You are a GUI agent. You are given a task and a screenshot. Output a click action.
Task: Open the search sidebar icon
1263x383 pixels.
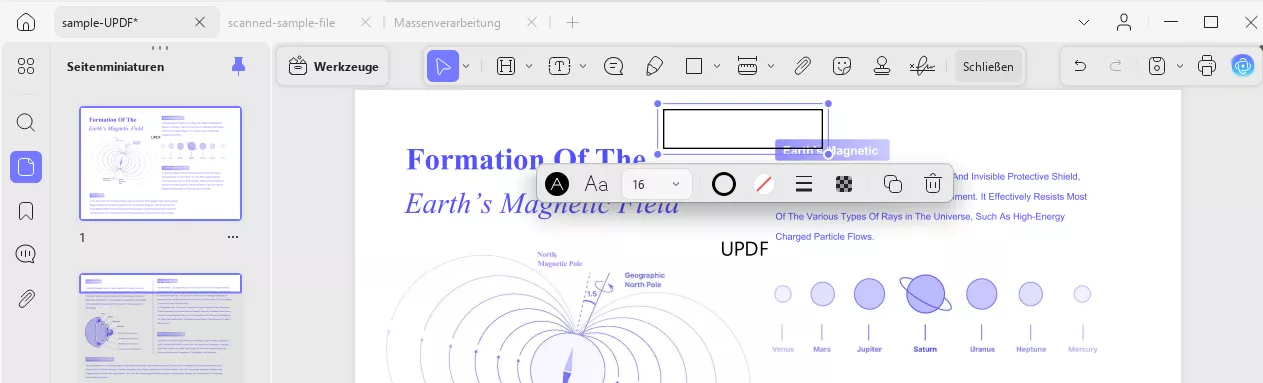tap(26, 123)
